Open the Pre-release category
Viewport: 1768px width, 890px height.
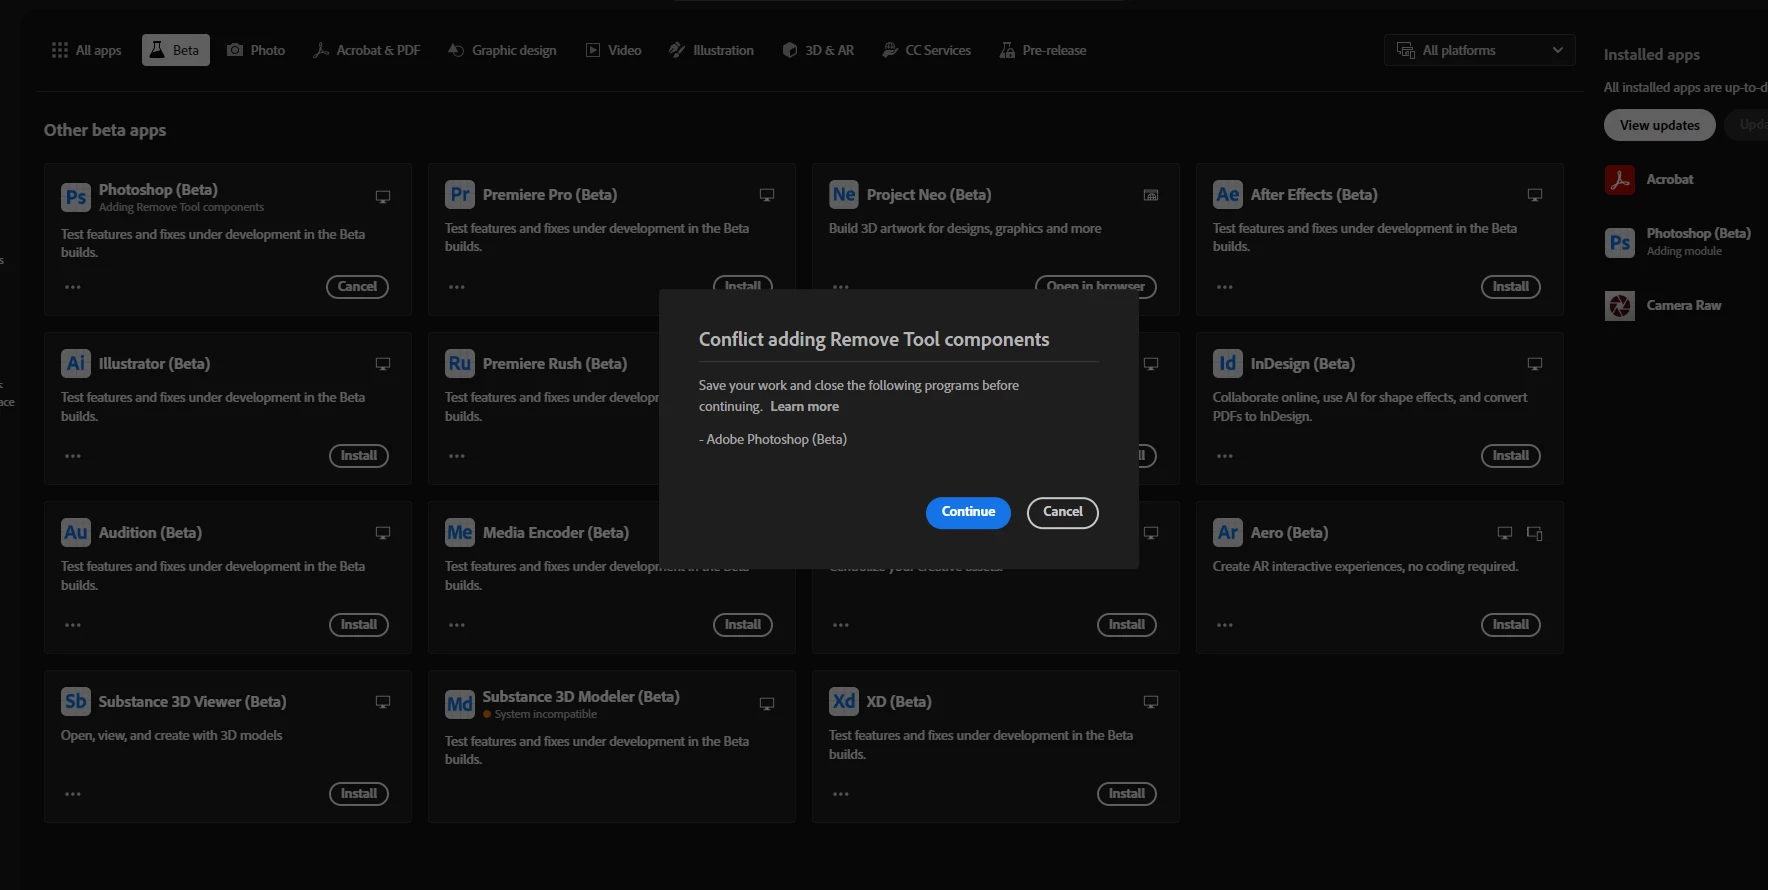(x=1042, y=50)
